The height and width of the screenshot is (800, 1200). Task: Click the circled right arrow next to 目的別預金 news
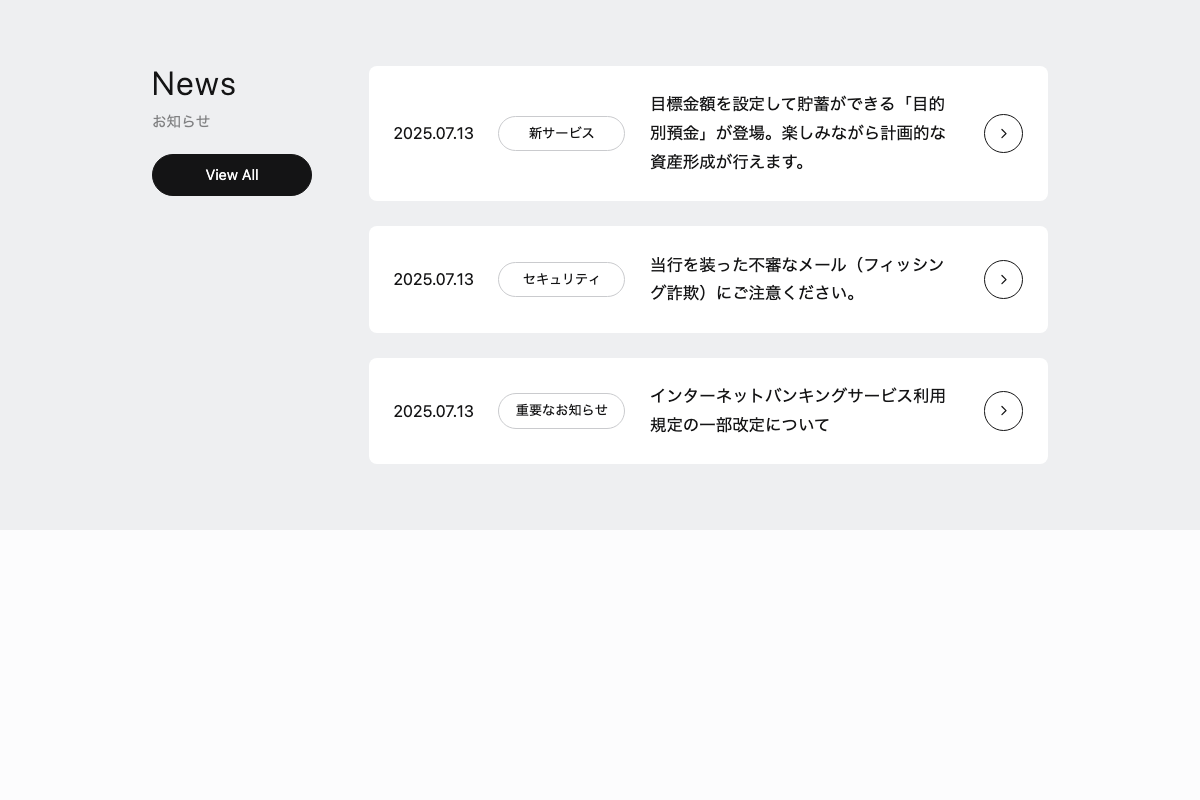tap(1003, 133)
